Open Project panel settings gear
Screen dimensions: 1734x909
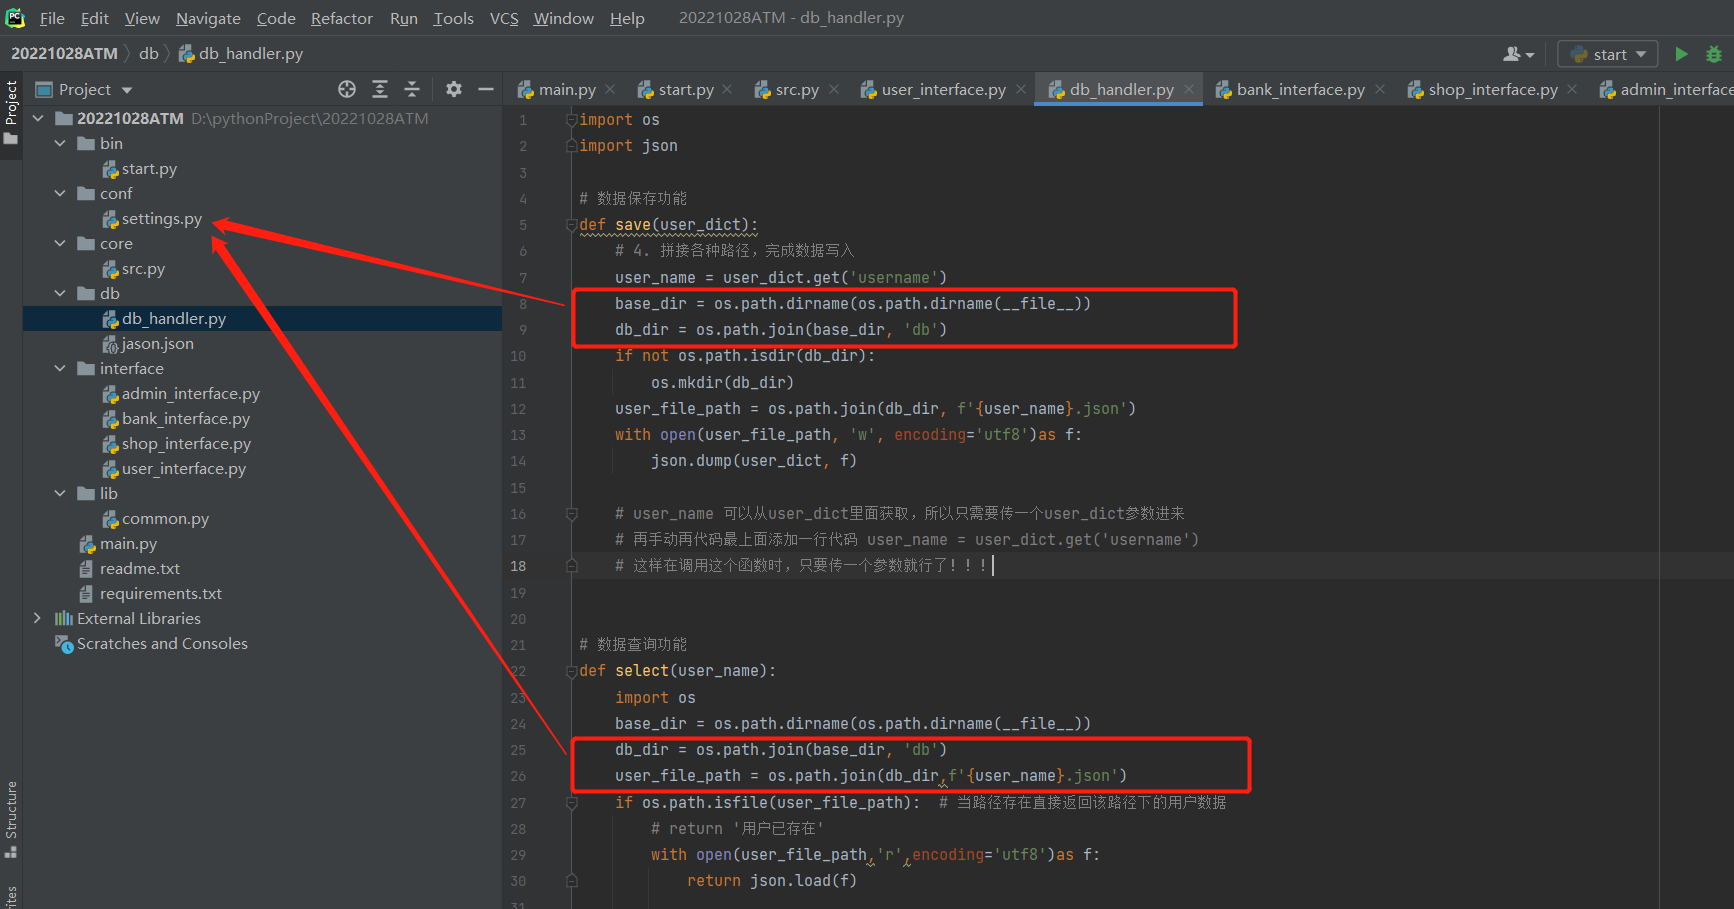coord(454,89)
